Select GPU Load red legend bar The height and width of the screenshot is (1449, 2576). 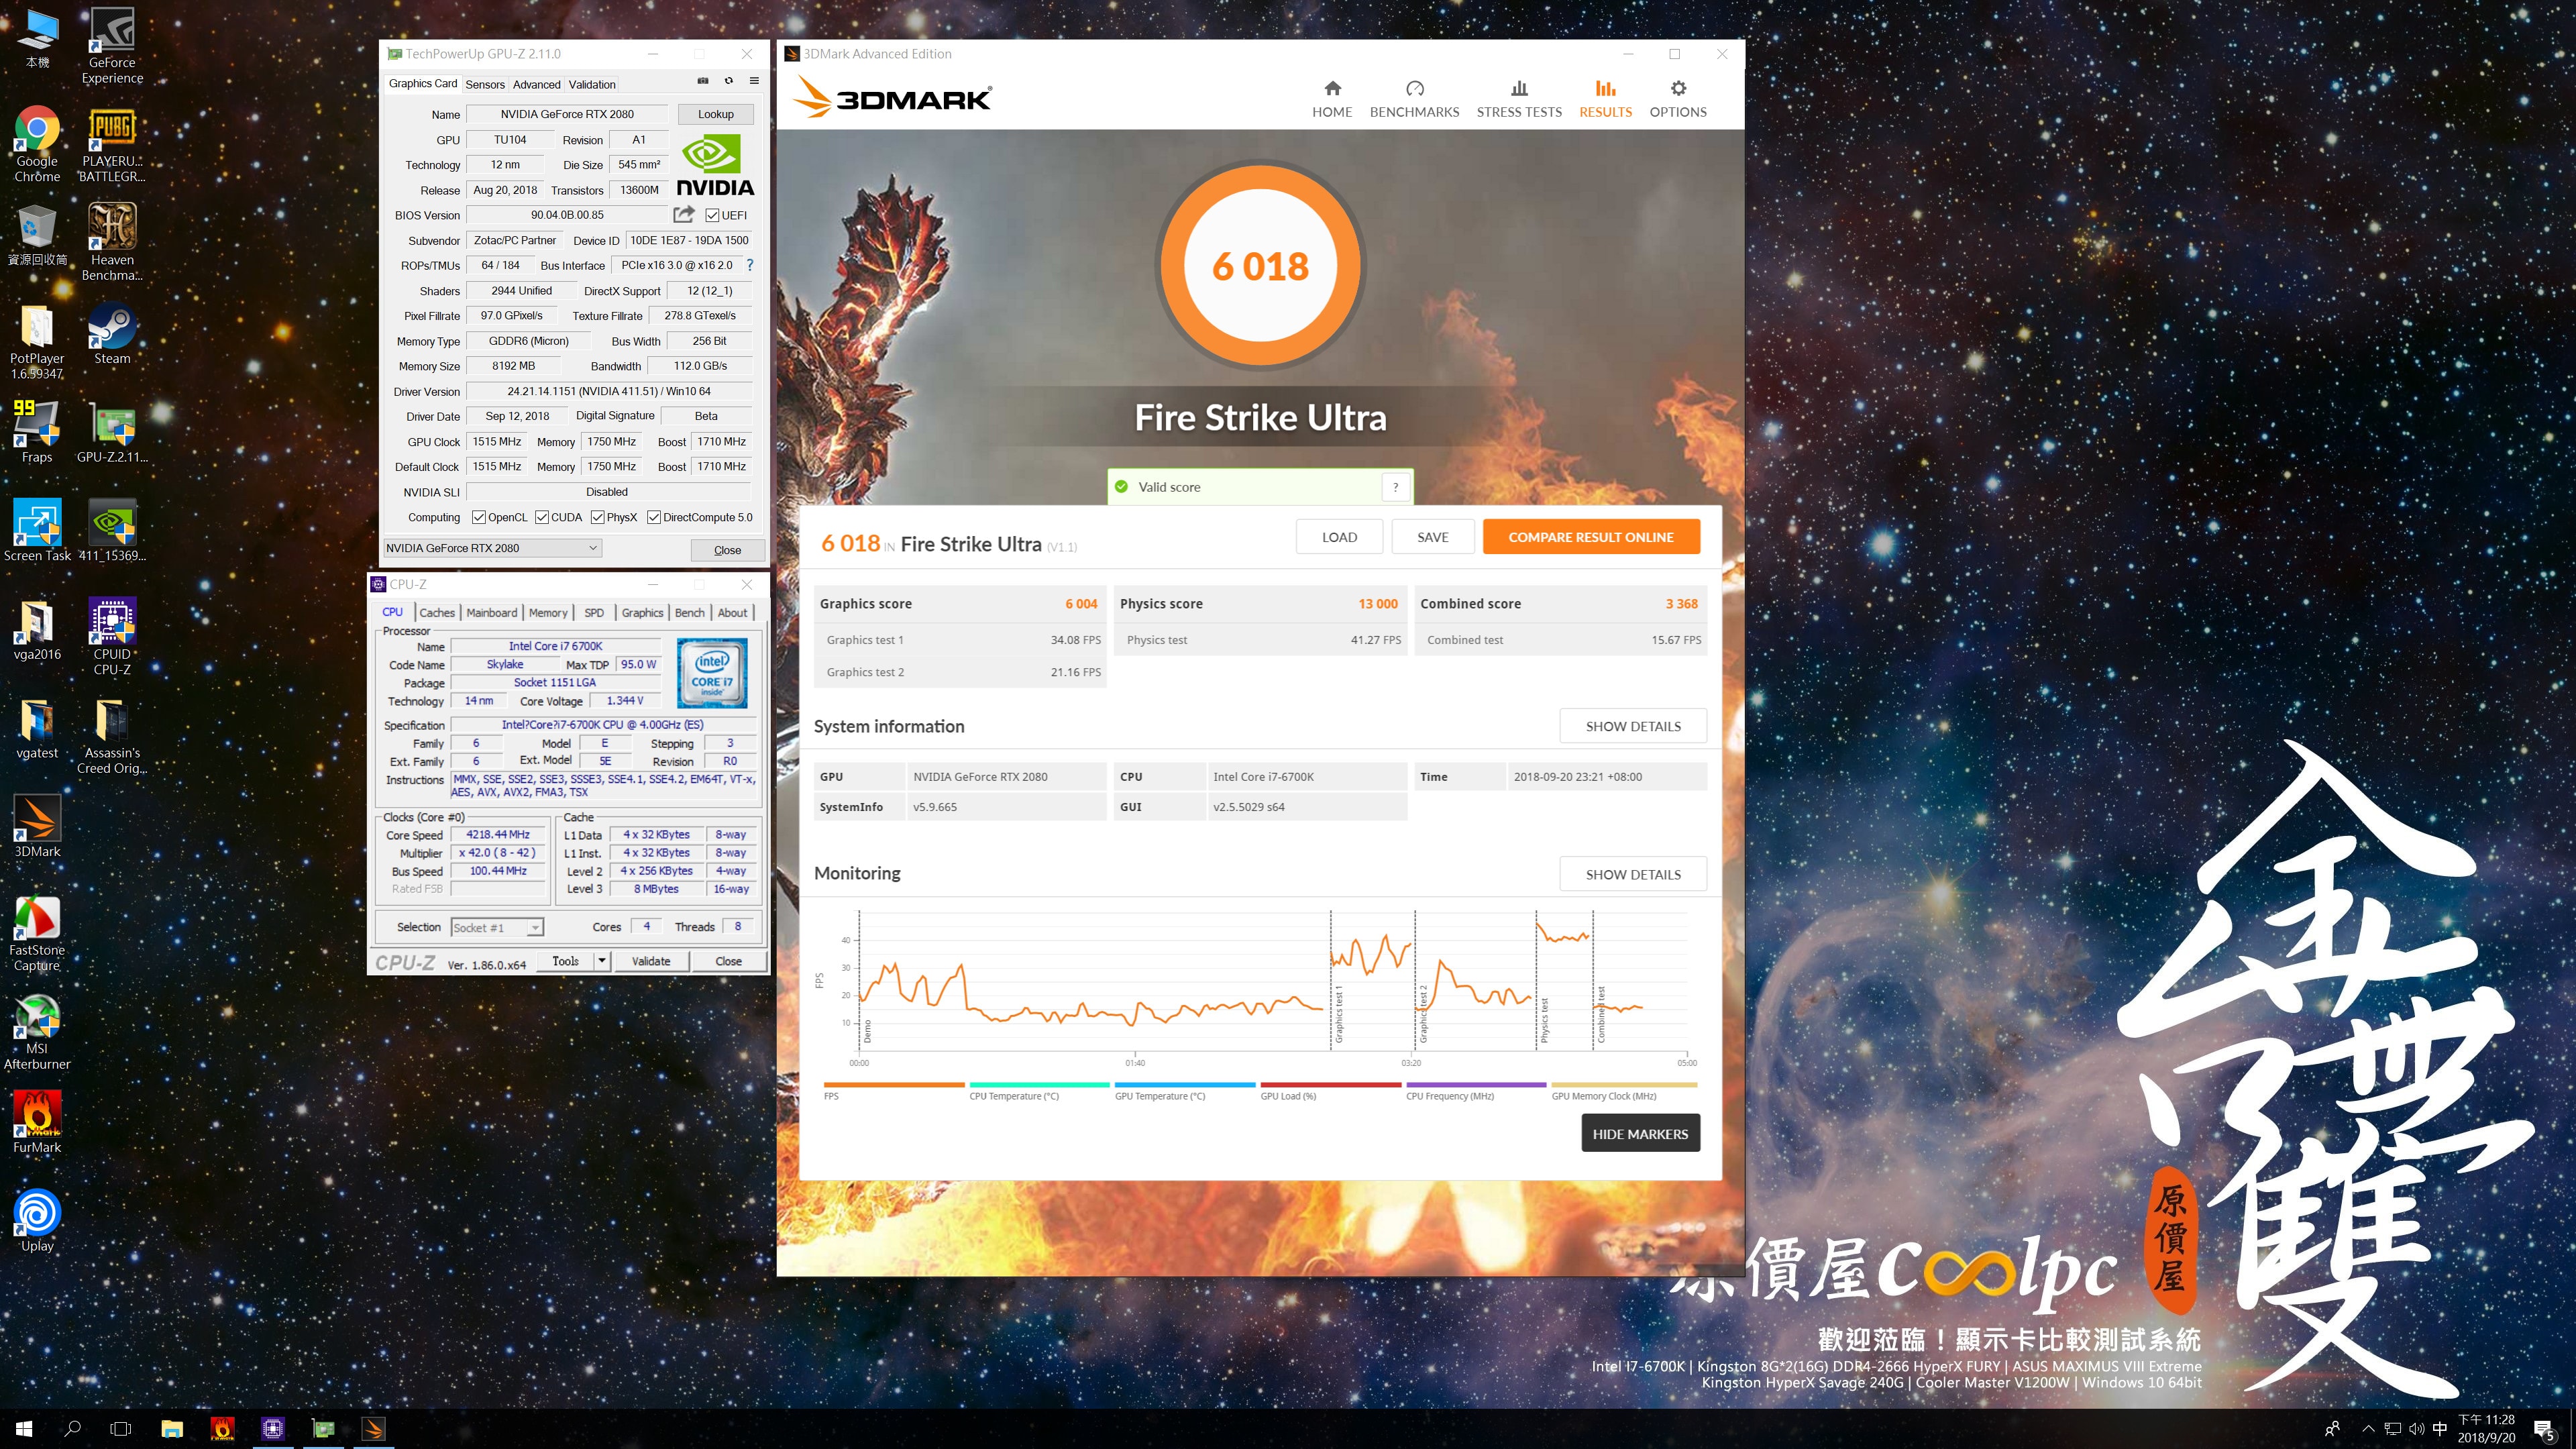click(1330, 1085)
